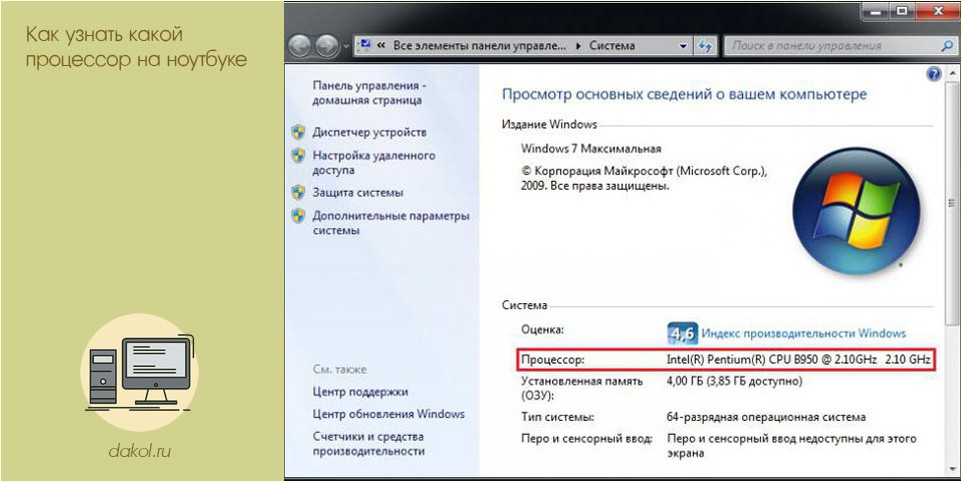Select the 'Система' breadcrumb segment
This screenshot has width=962, height=482.
[612, 46]
